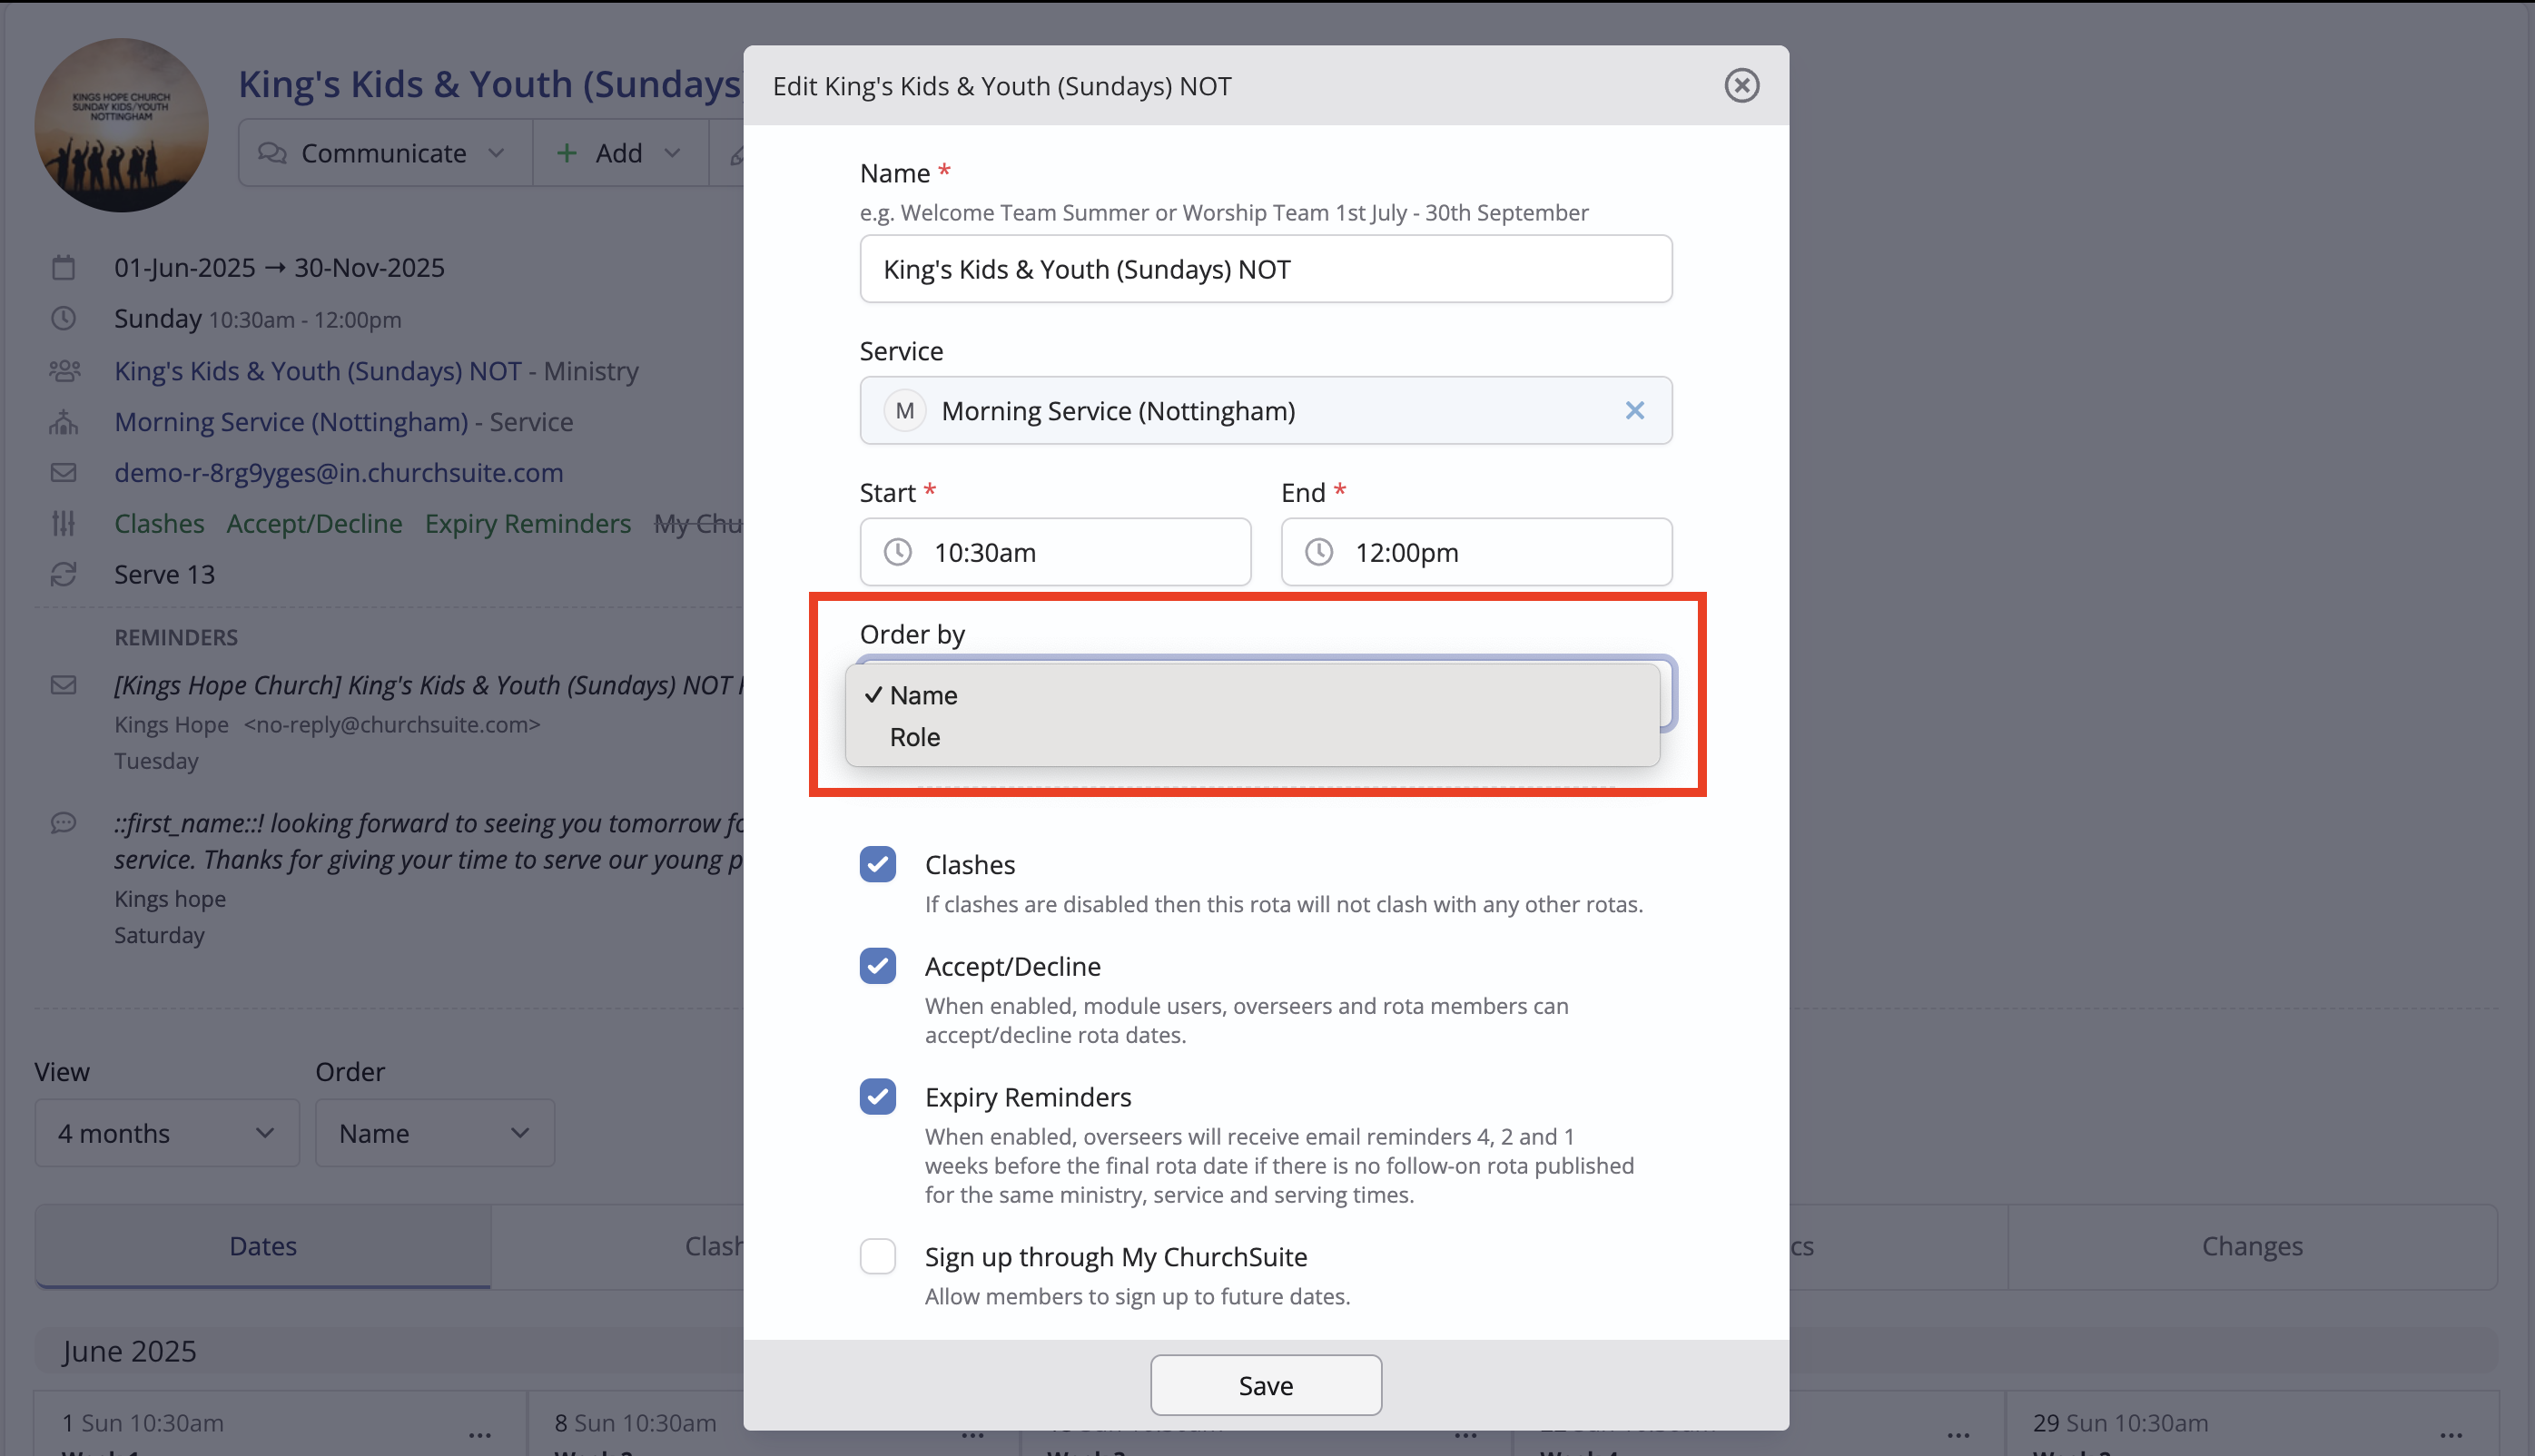The height and width of the screenshot is (1456, 2535).
Task: Open options menu for 1 Sun 10:30am
Action: coord(480,1434)
